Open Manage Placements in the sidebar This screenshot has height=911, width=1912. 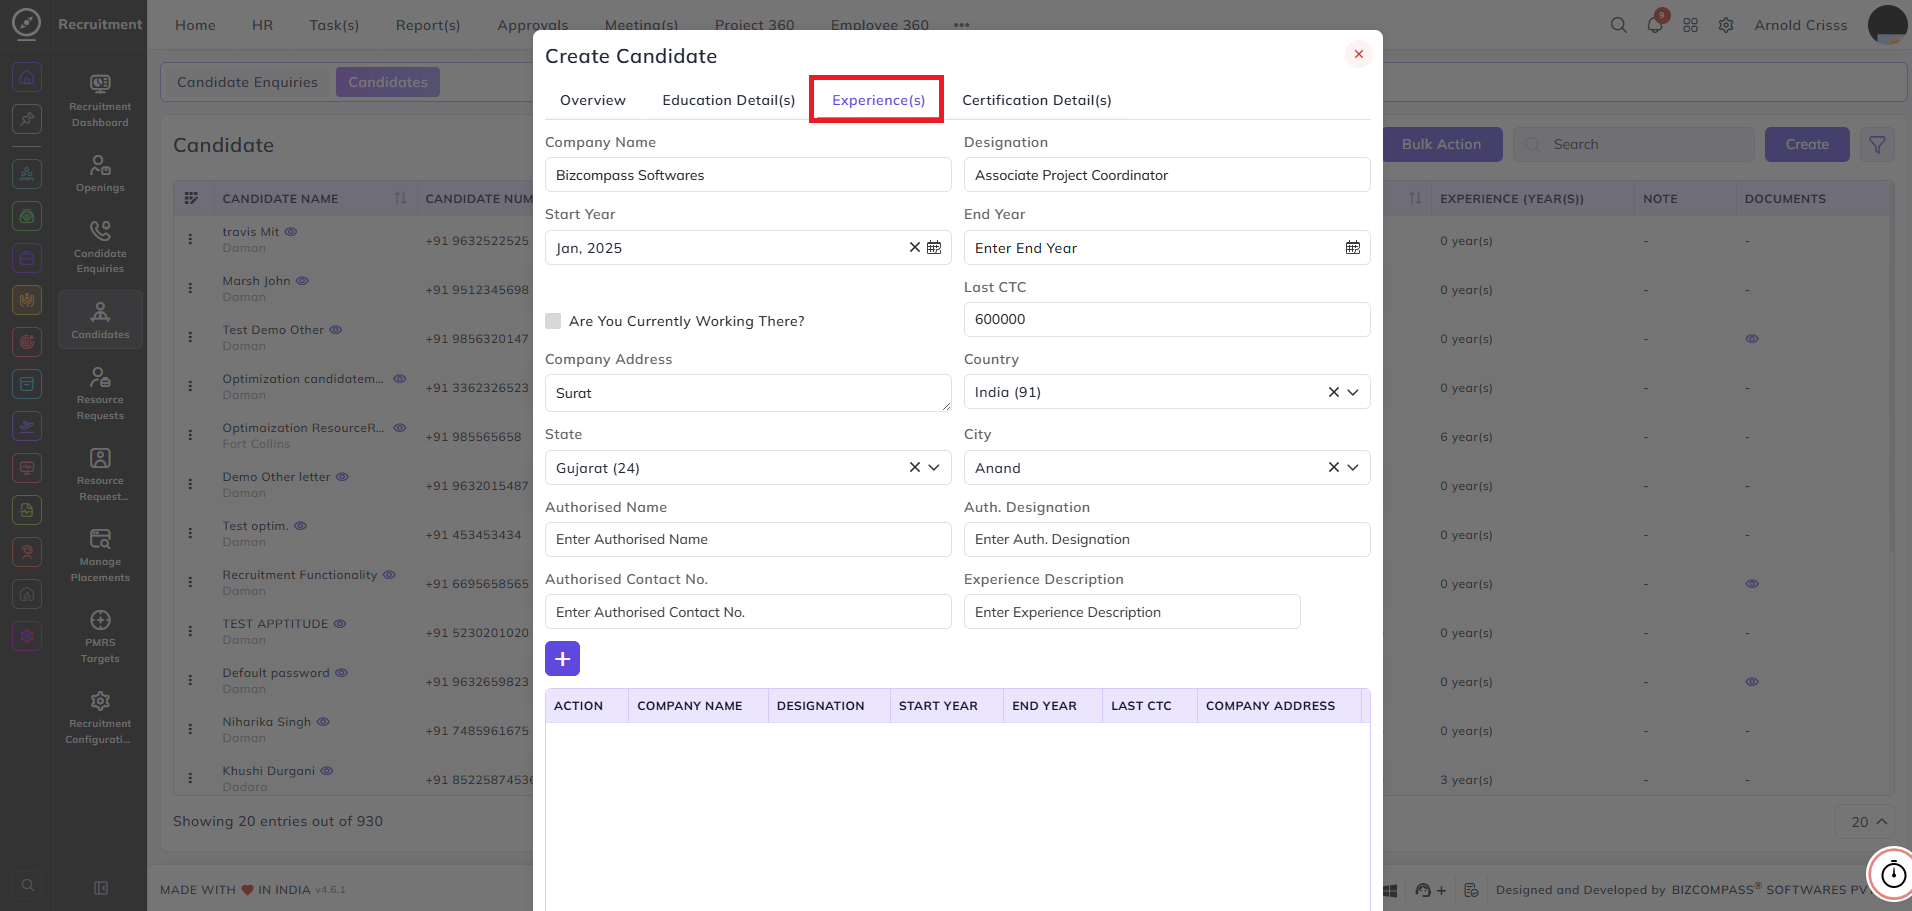tap(100, 555)
